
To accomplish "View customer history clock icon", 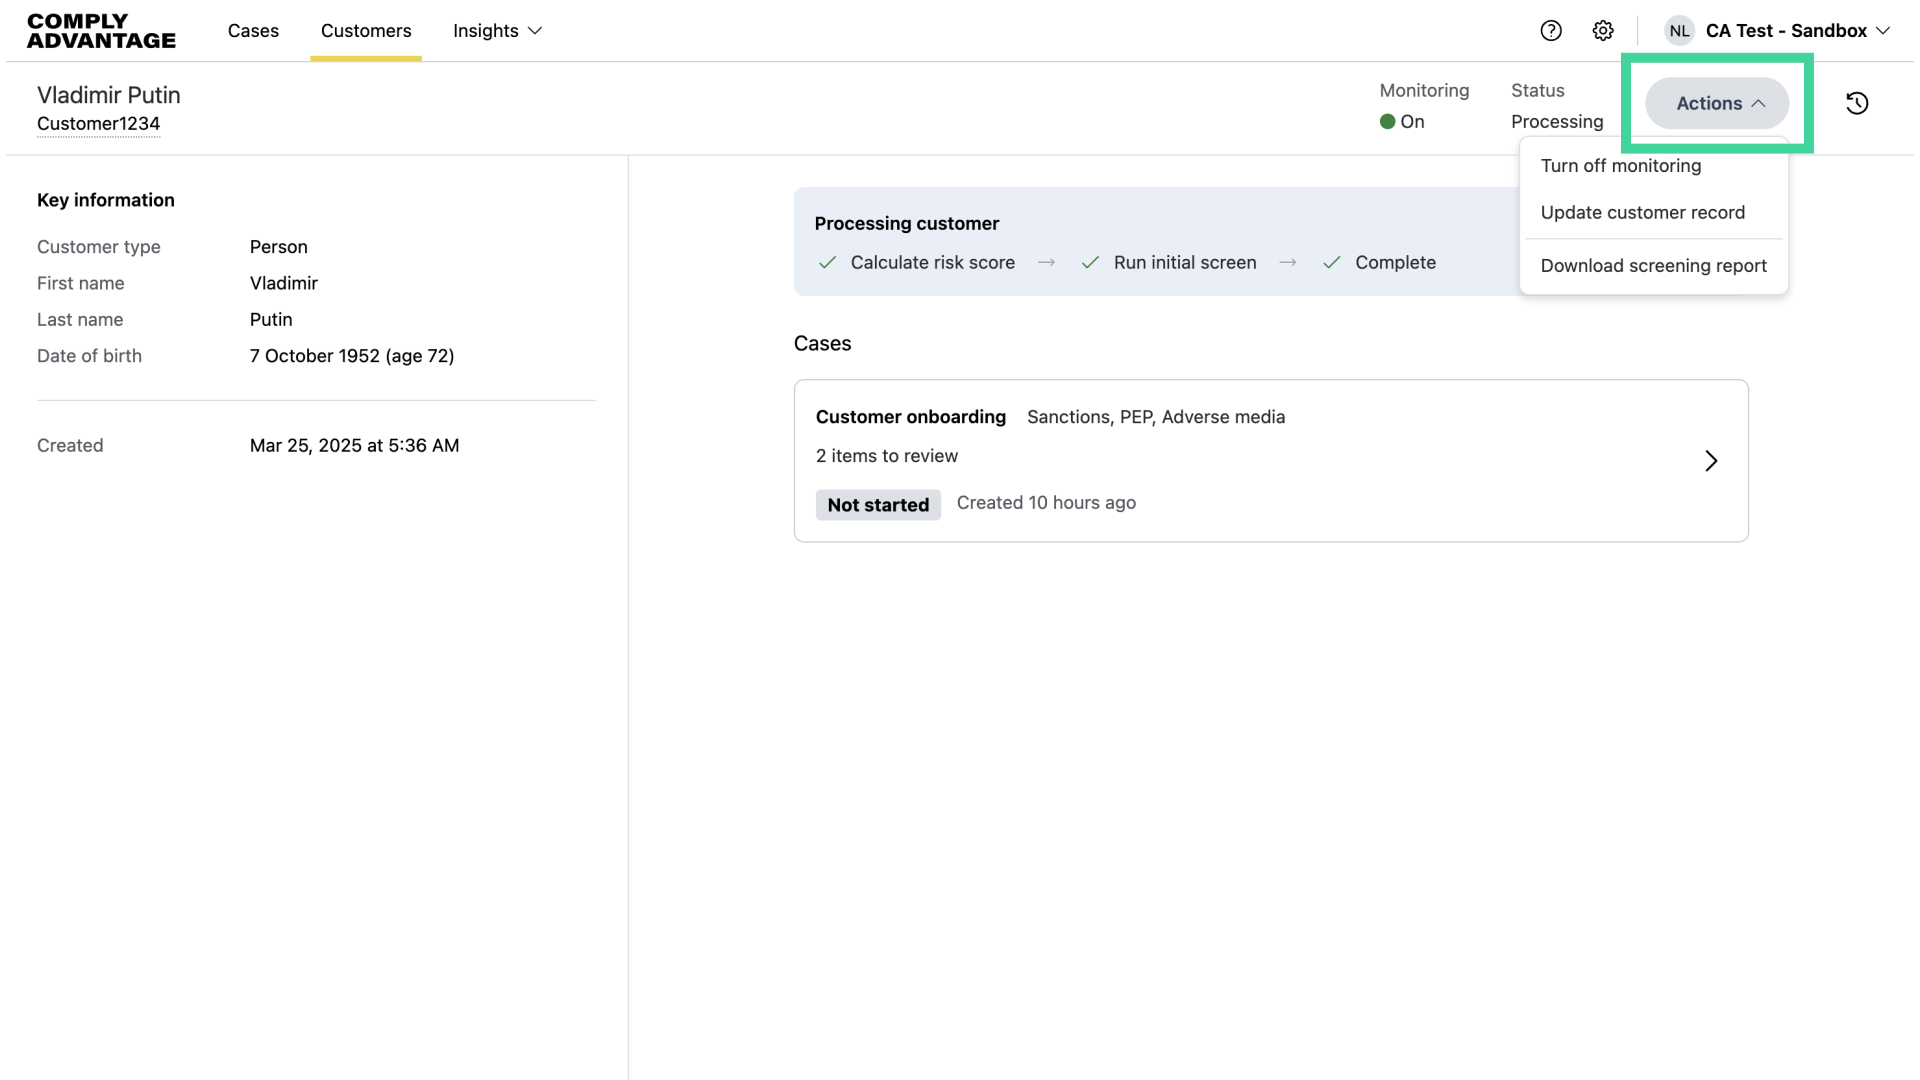I will point(1857,103).
